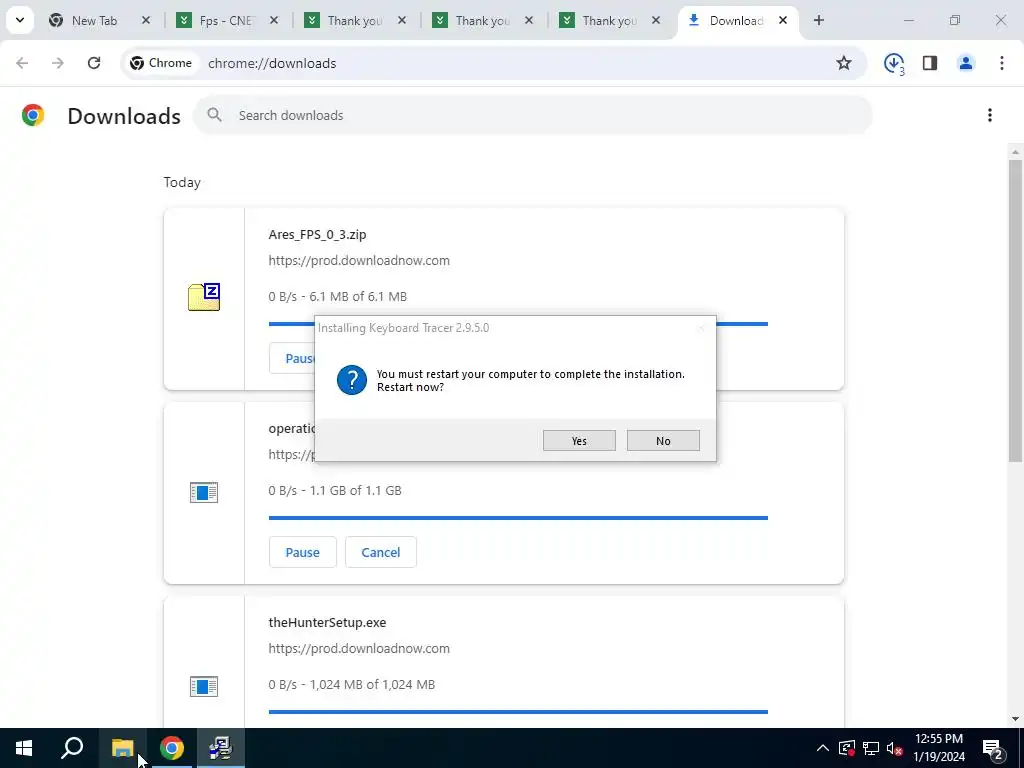
Task: Click the Chrome logo beside Downloads
Action: (x=33, y=115)
